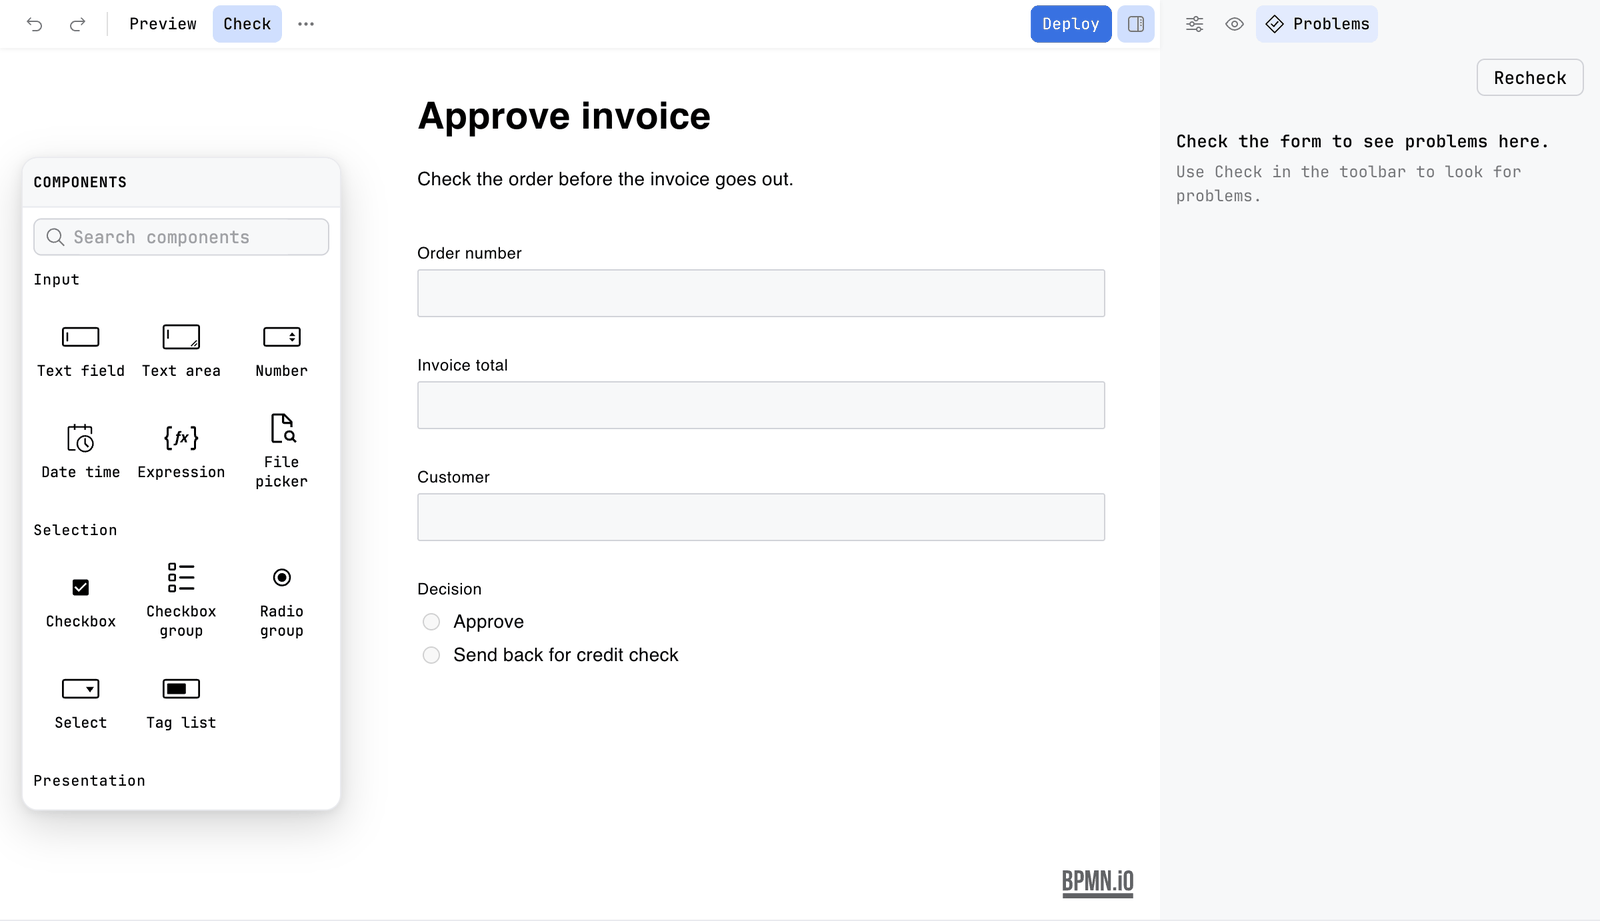Select the Text area component

[x=181, y=351]
